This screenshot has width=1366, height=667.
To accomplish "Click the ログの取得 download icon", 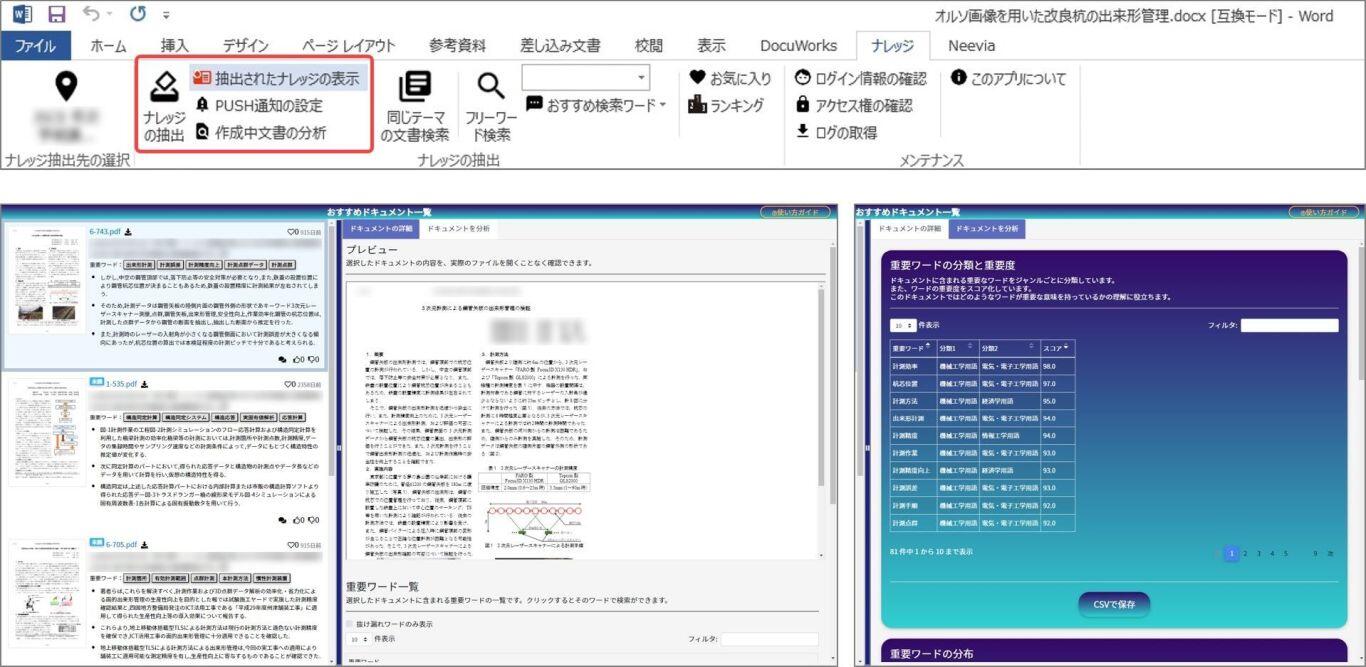I will click(802, 132).
